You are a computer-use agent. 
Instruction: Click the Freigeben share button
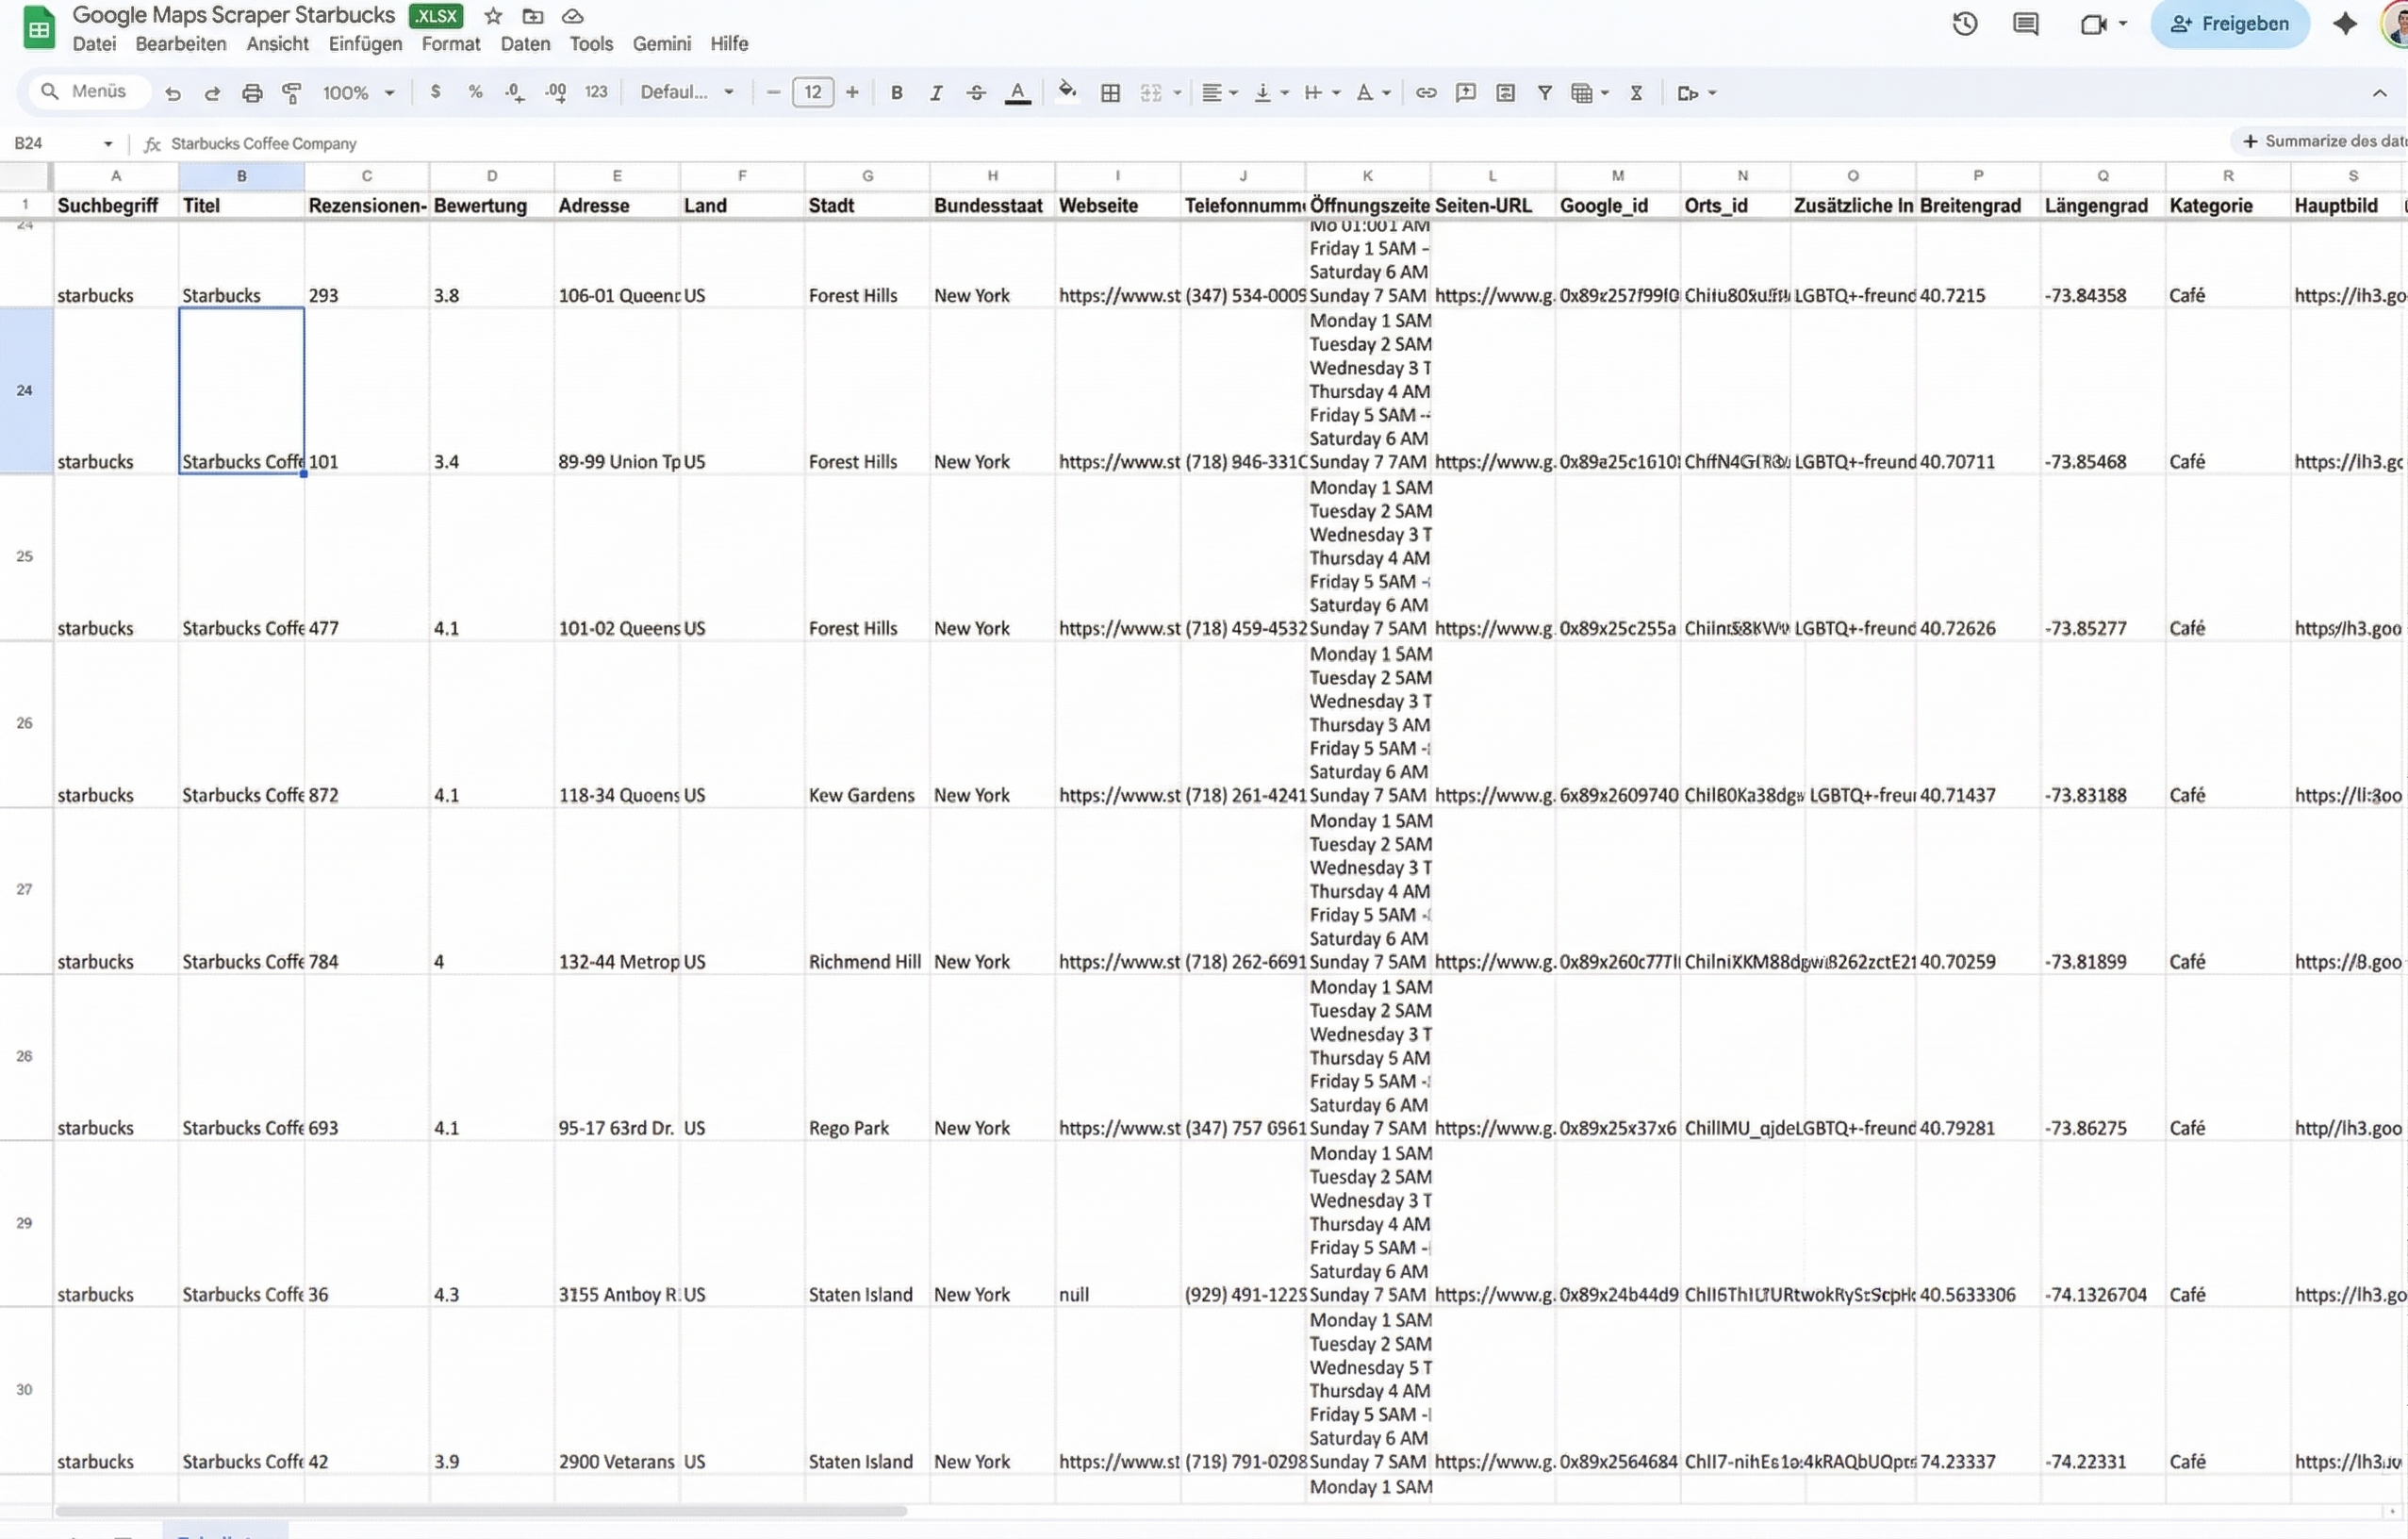point(2230,24)
